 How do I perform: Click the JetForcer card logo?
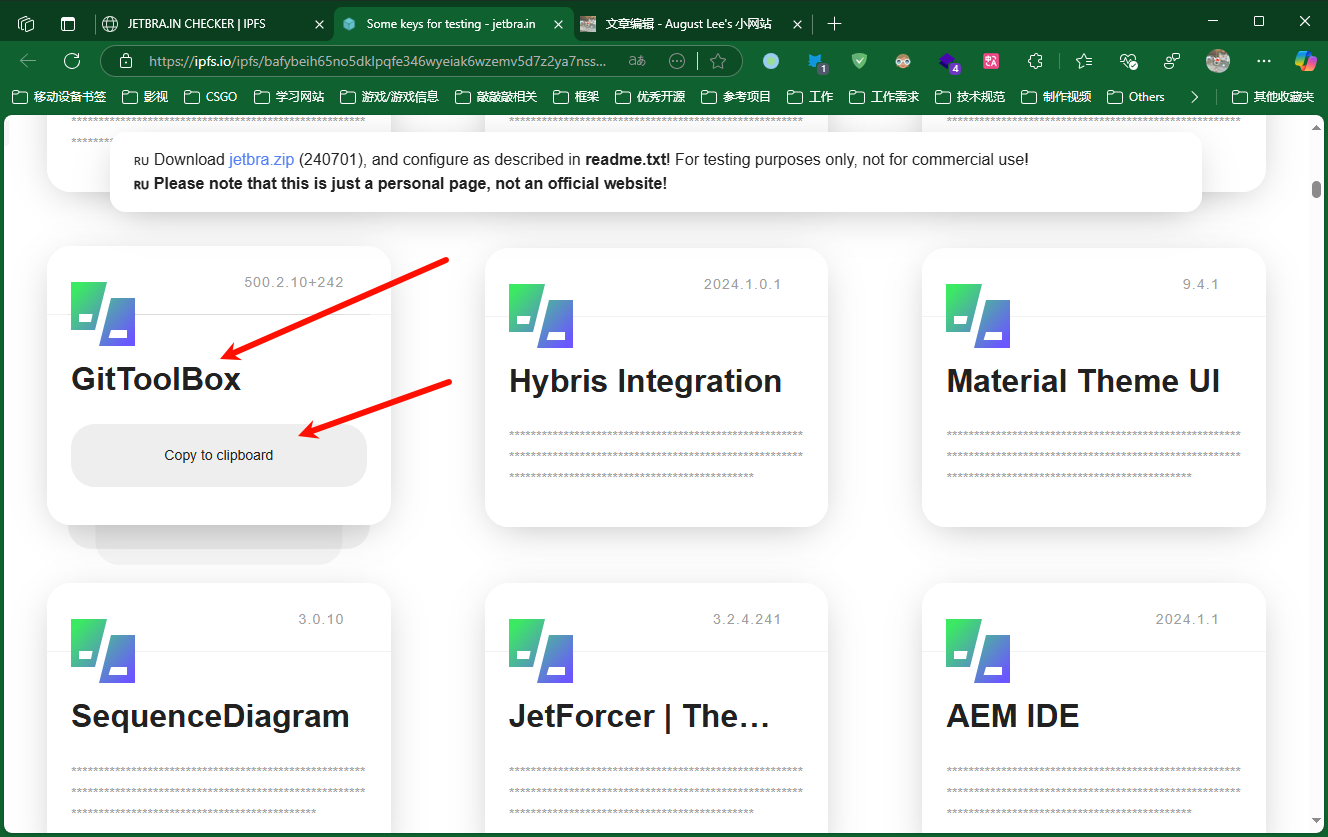coord(541,651)
